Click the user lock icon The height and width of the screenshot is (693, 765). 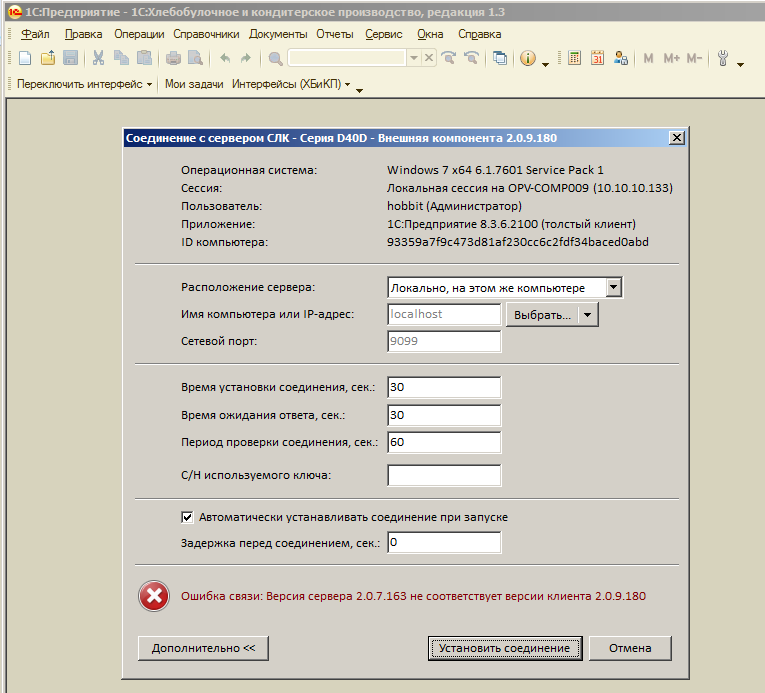(621, 58)
